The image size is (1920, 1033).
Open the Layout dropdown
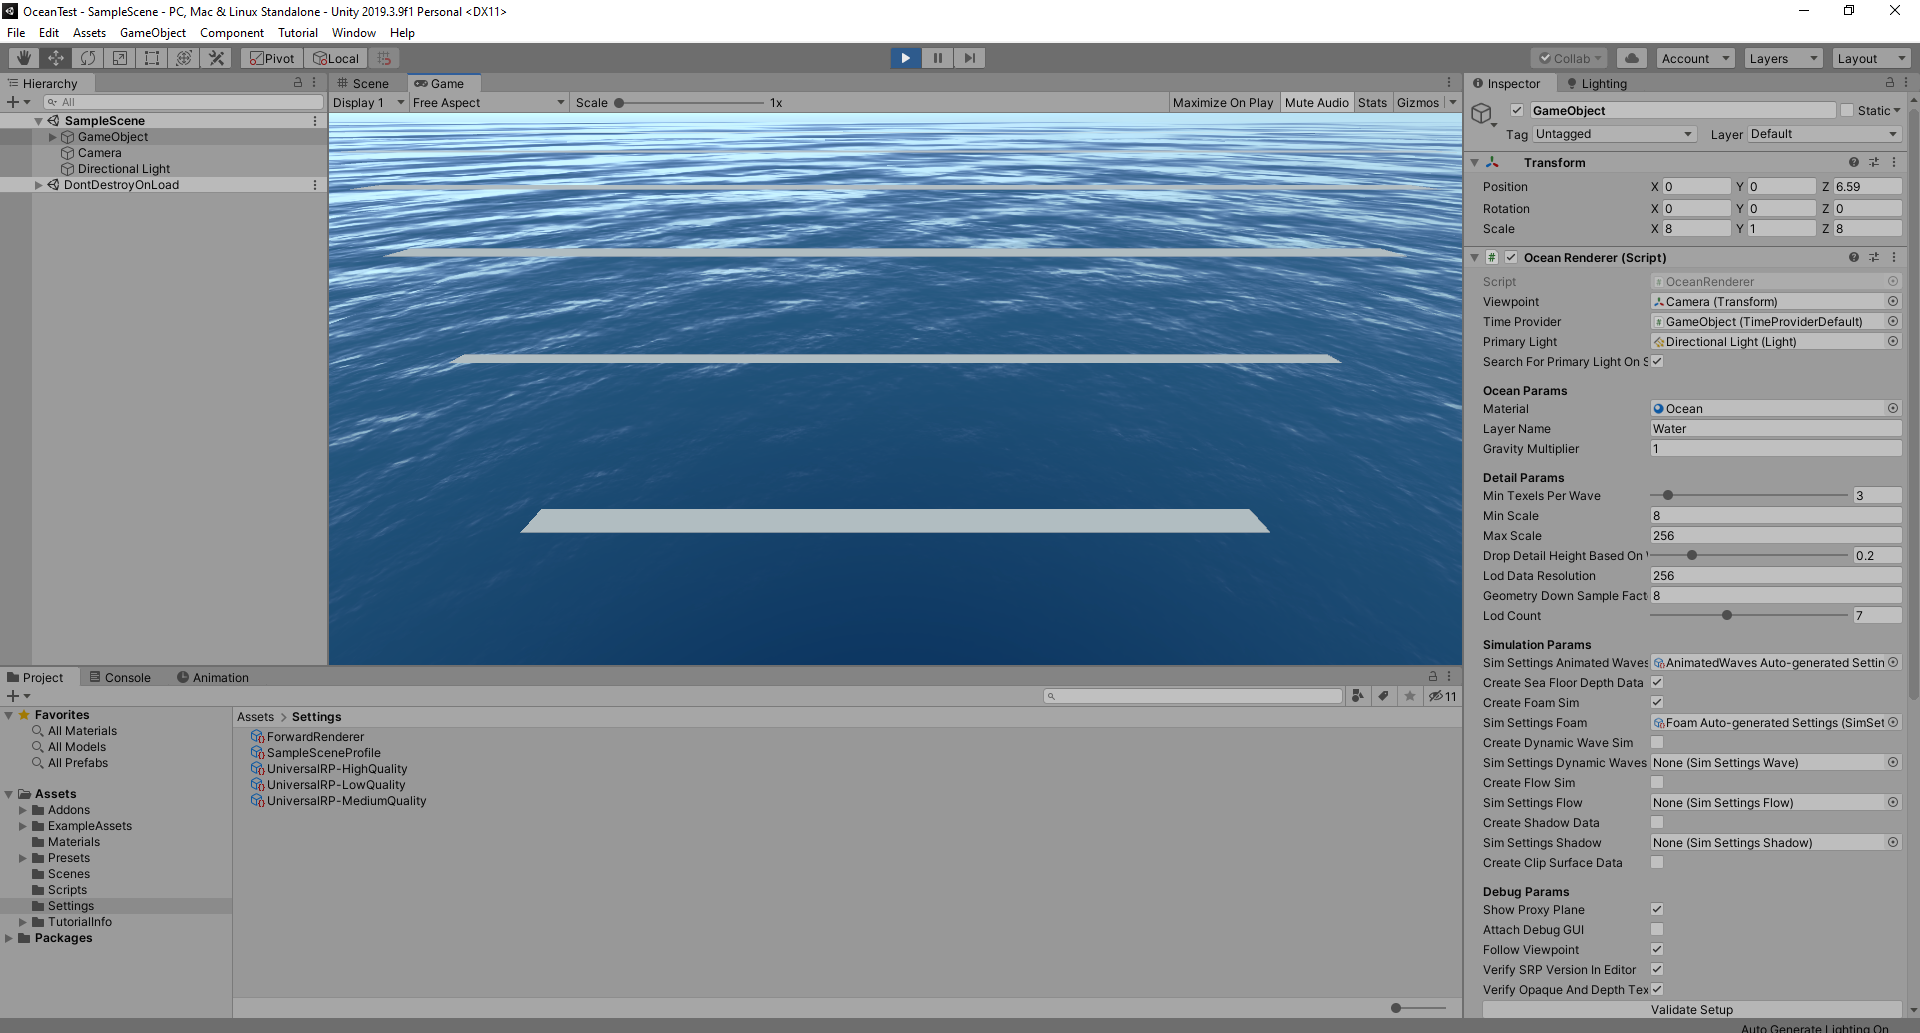(1870, 57)
